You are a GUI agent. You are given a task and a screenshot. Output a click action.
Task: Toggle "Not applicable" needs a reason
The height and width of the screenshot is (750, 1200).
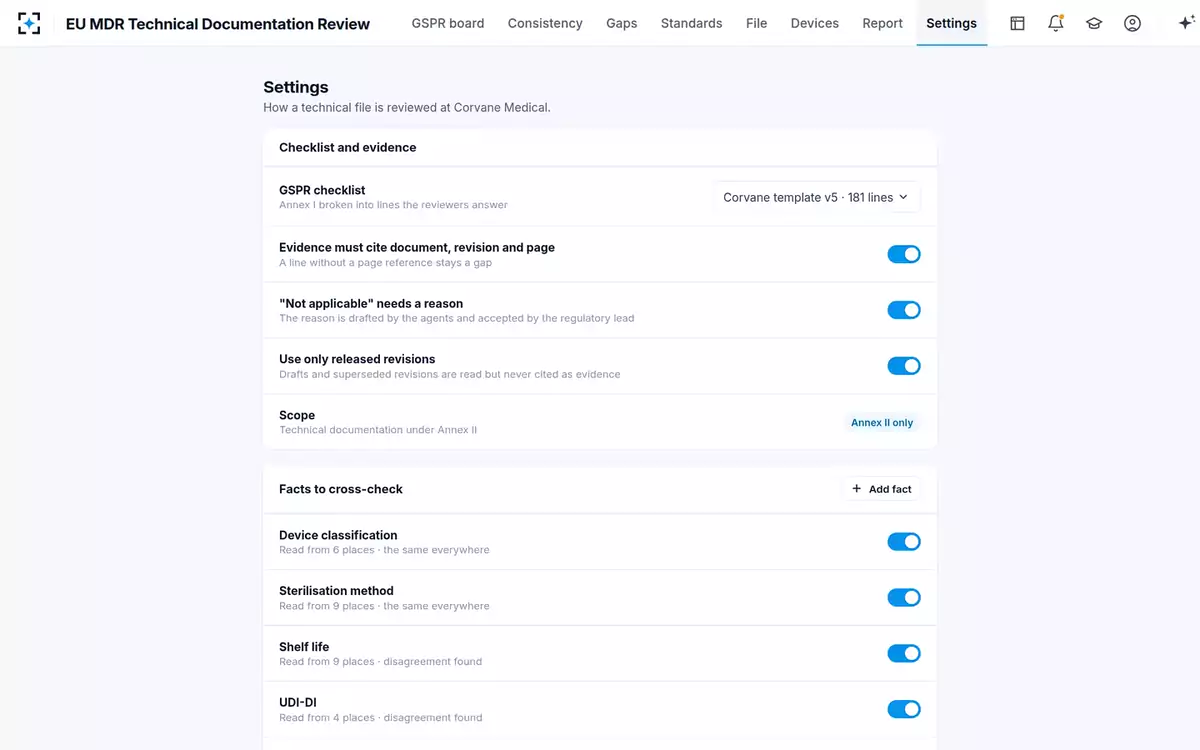[x=904, y=310]
